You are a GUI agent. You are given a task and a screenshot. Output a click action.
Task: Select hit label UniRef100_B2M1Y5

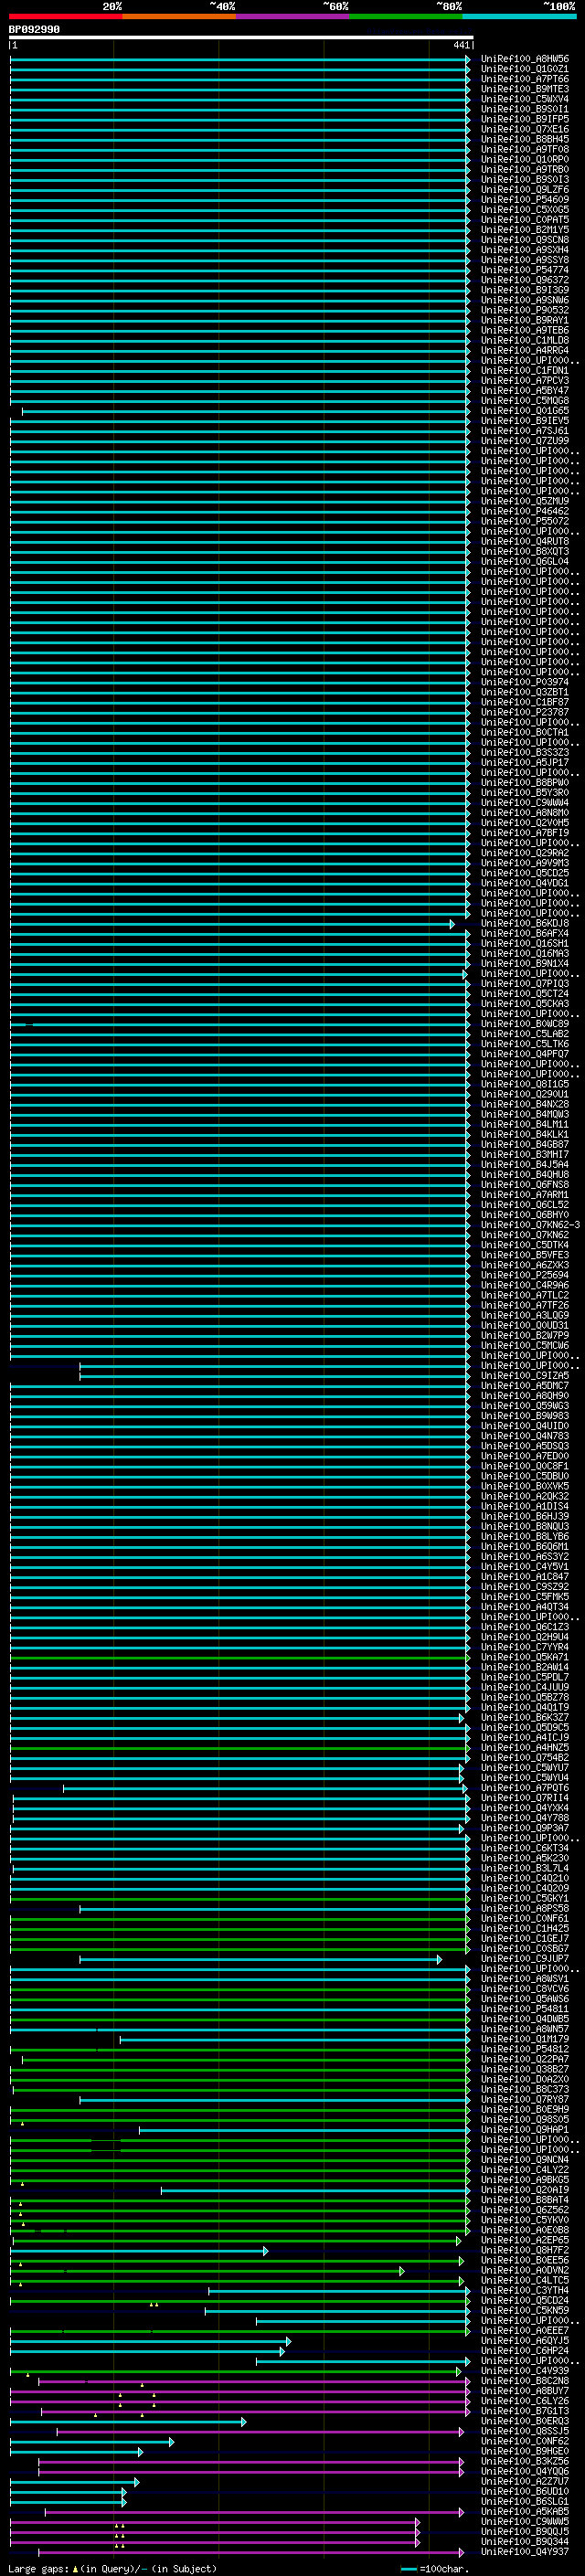coord(525,230)
